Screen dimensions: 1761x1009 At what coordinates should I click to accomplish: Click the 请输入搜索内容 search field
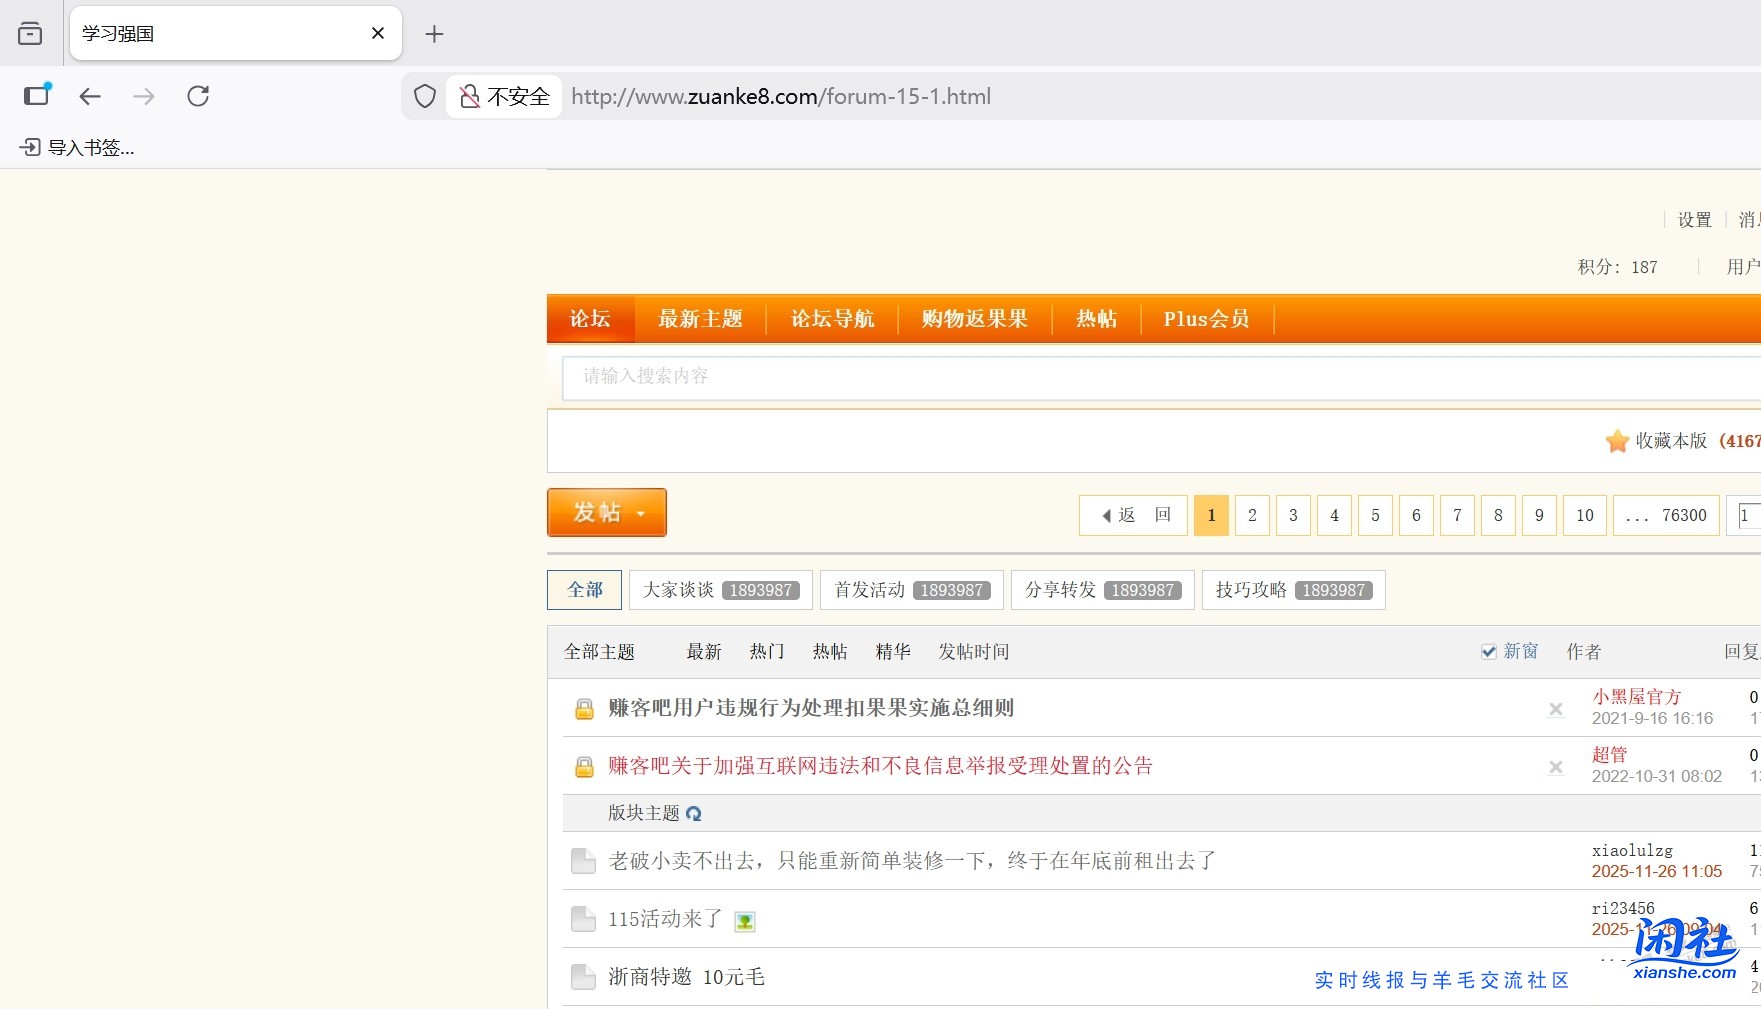click(900, 377)
